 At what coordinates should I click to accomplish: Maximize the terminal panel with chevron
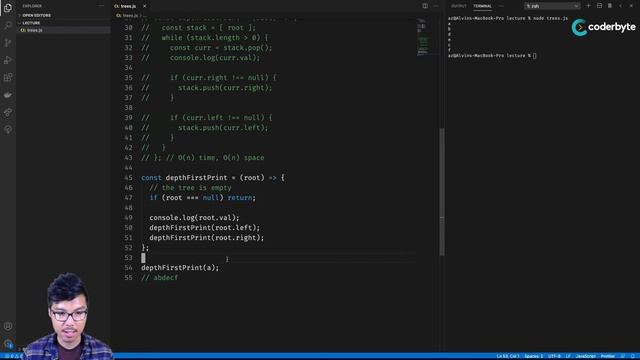(620, 6)
